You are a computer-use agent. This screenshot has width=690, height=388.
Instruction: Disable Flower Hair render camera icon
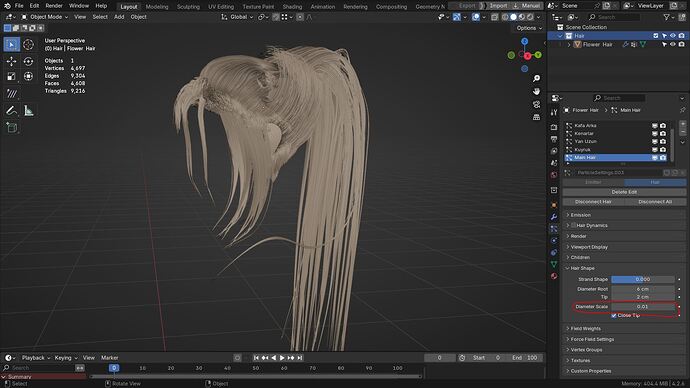(x=681, y=44)
